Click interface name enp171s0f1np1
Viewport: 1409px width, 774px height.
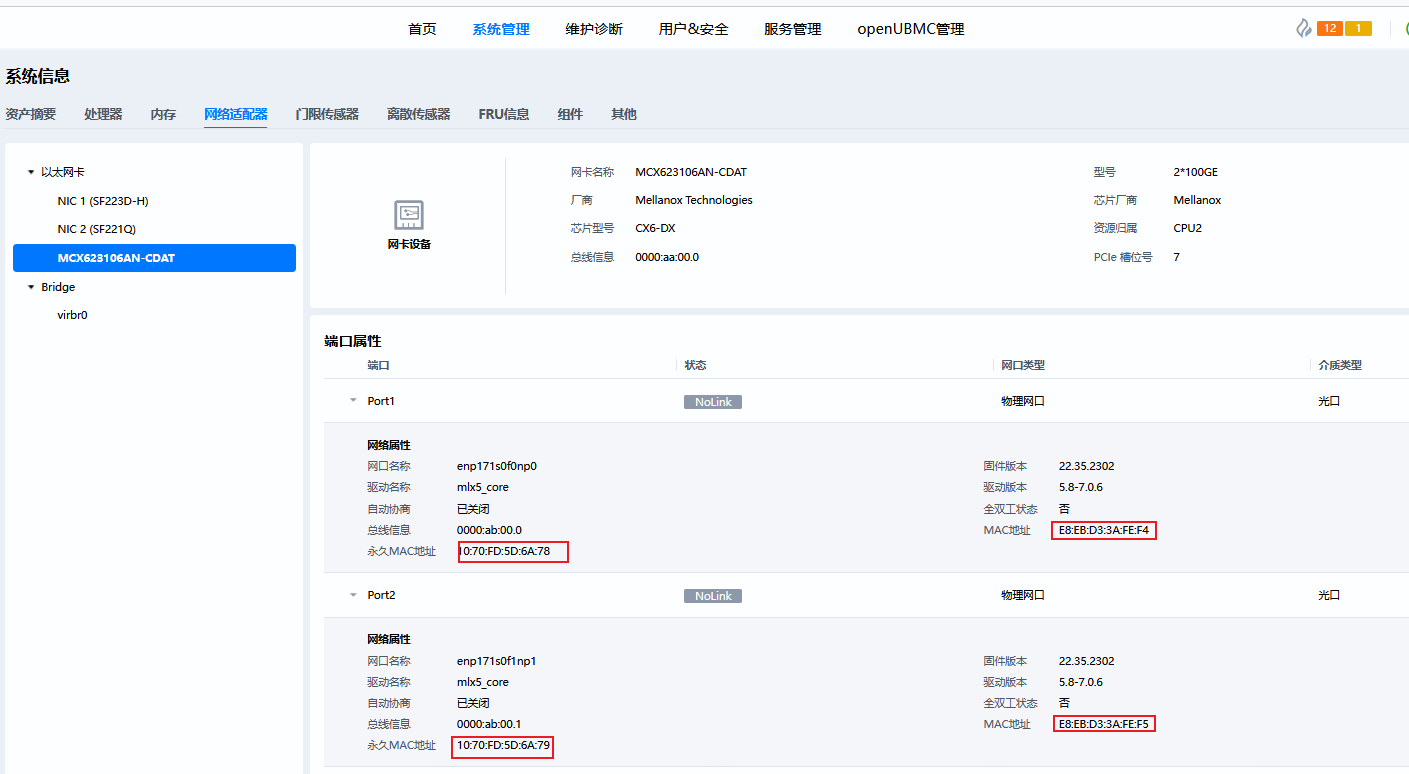pos(497,661)
